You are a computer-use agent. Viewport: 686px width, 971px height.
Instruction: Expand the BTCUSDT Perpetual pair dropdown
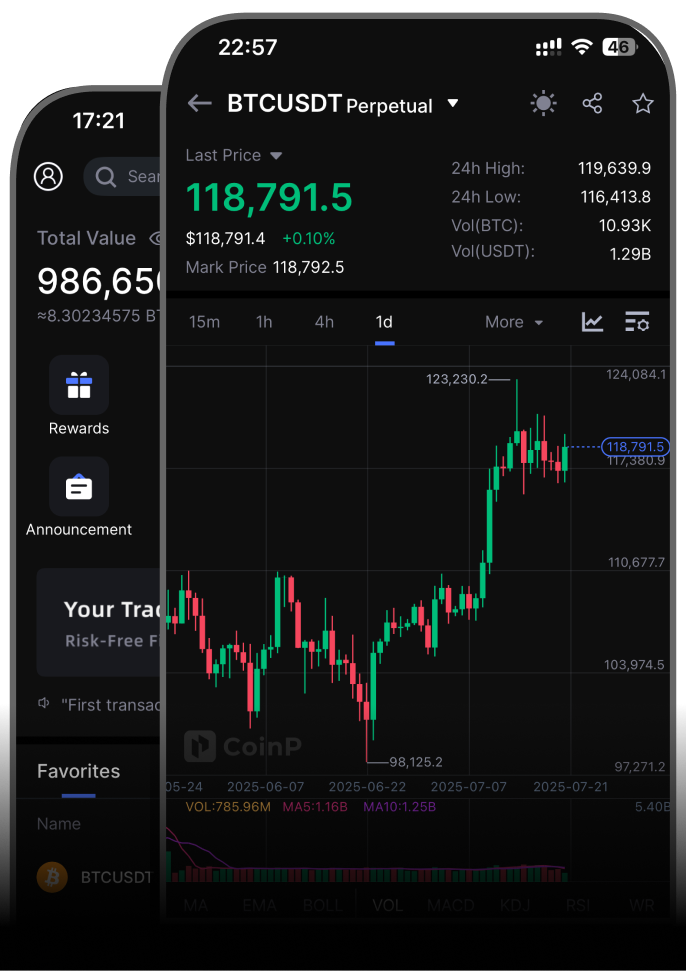coord(453,103)
